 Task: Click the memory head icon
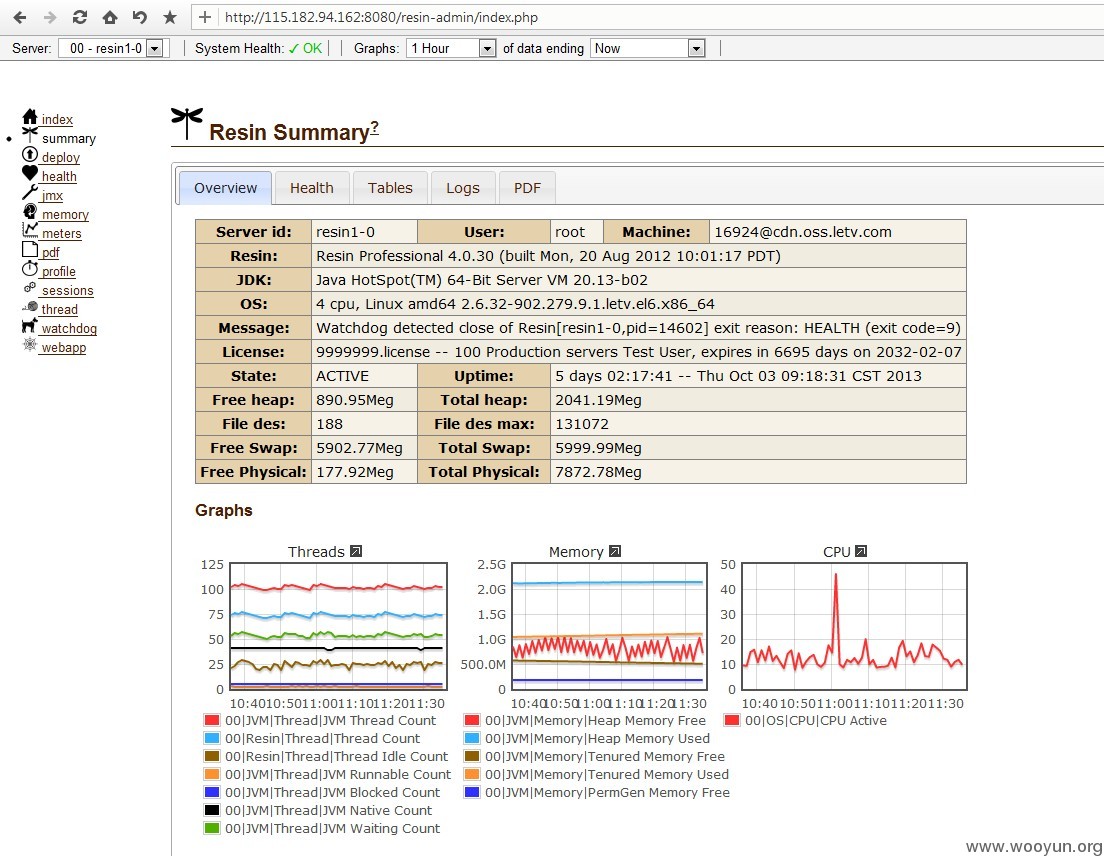(30, 211)
